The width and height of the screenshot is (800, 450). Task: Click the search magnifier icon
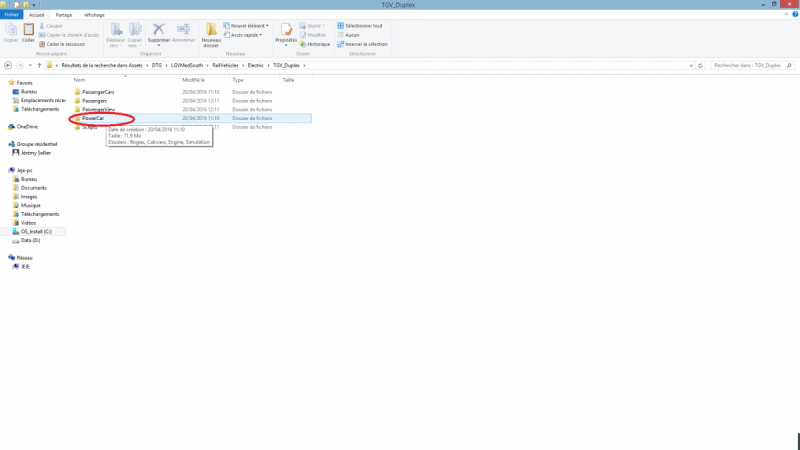coord(789,65)
